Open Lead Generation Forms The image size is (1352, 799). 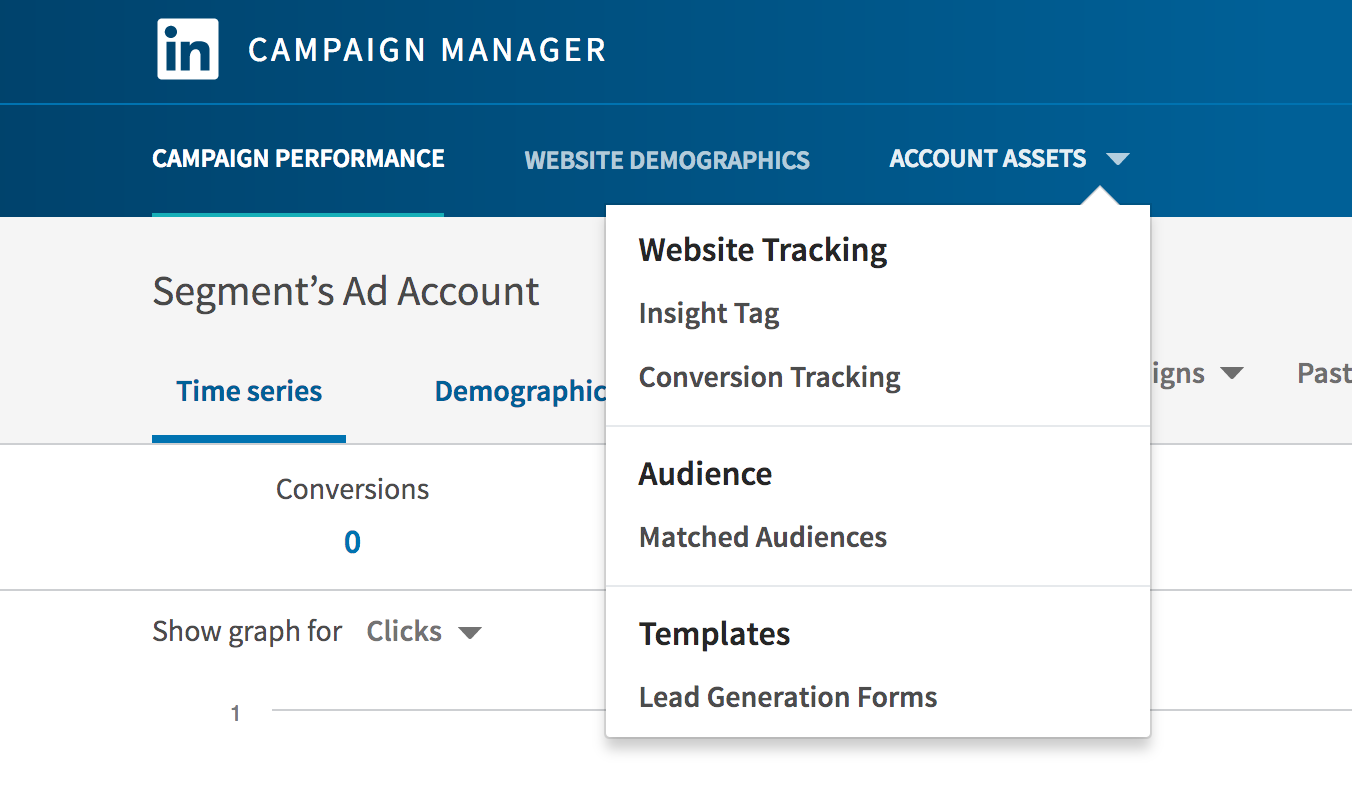click(x=787, y=697)
